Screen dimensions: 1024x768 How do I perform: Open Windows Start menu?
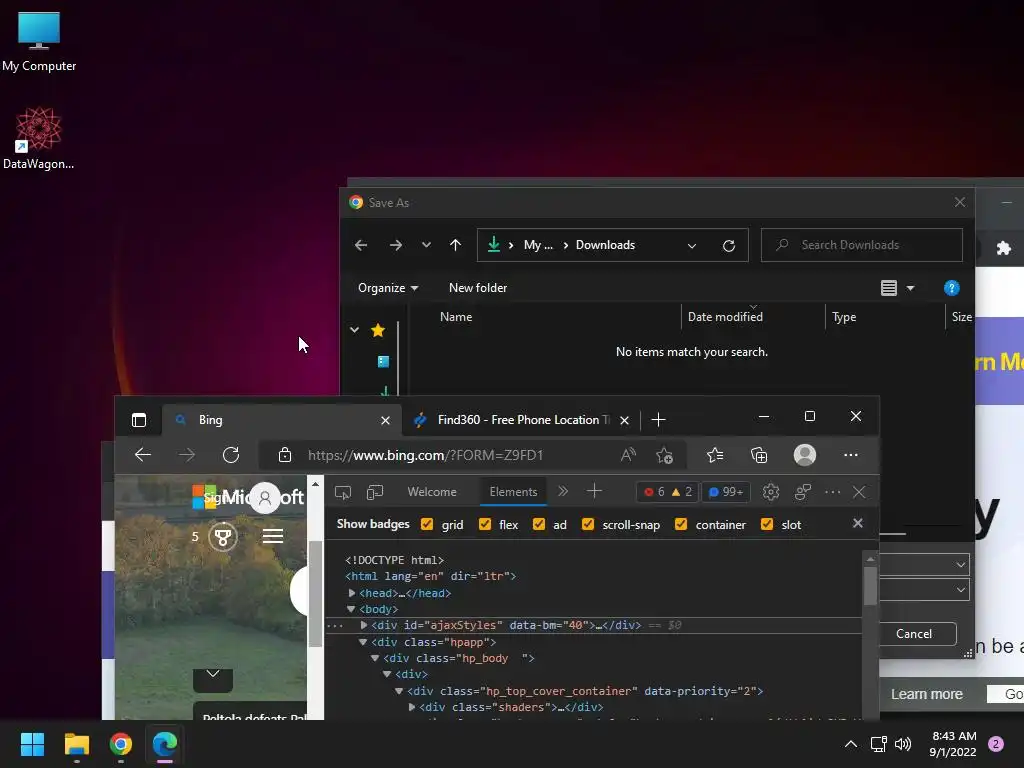pyautogui.click(x=32, y=744)
